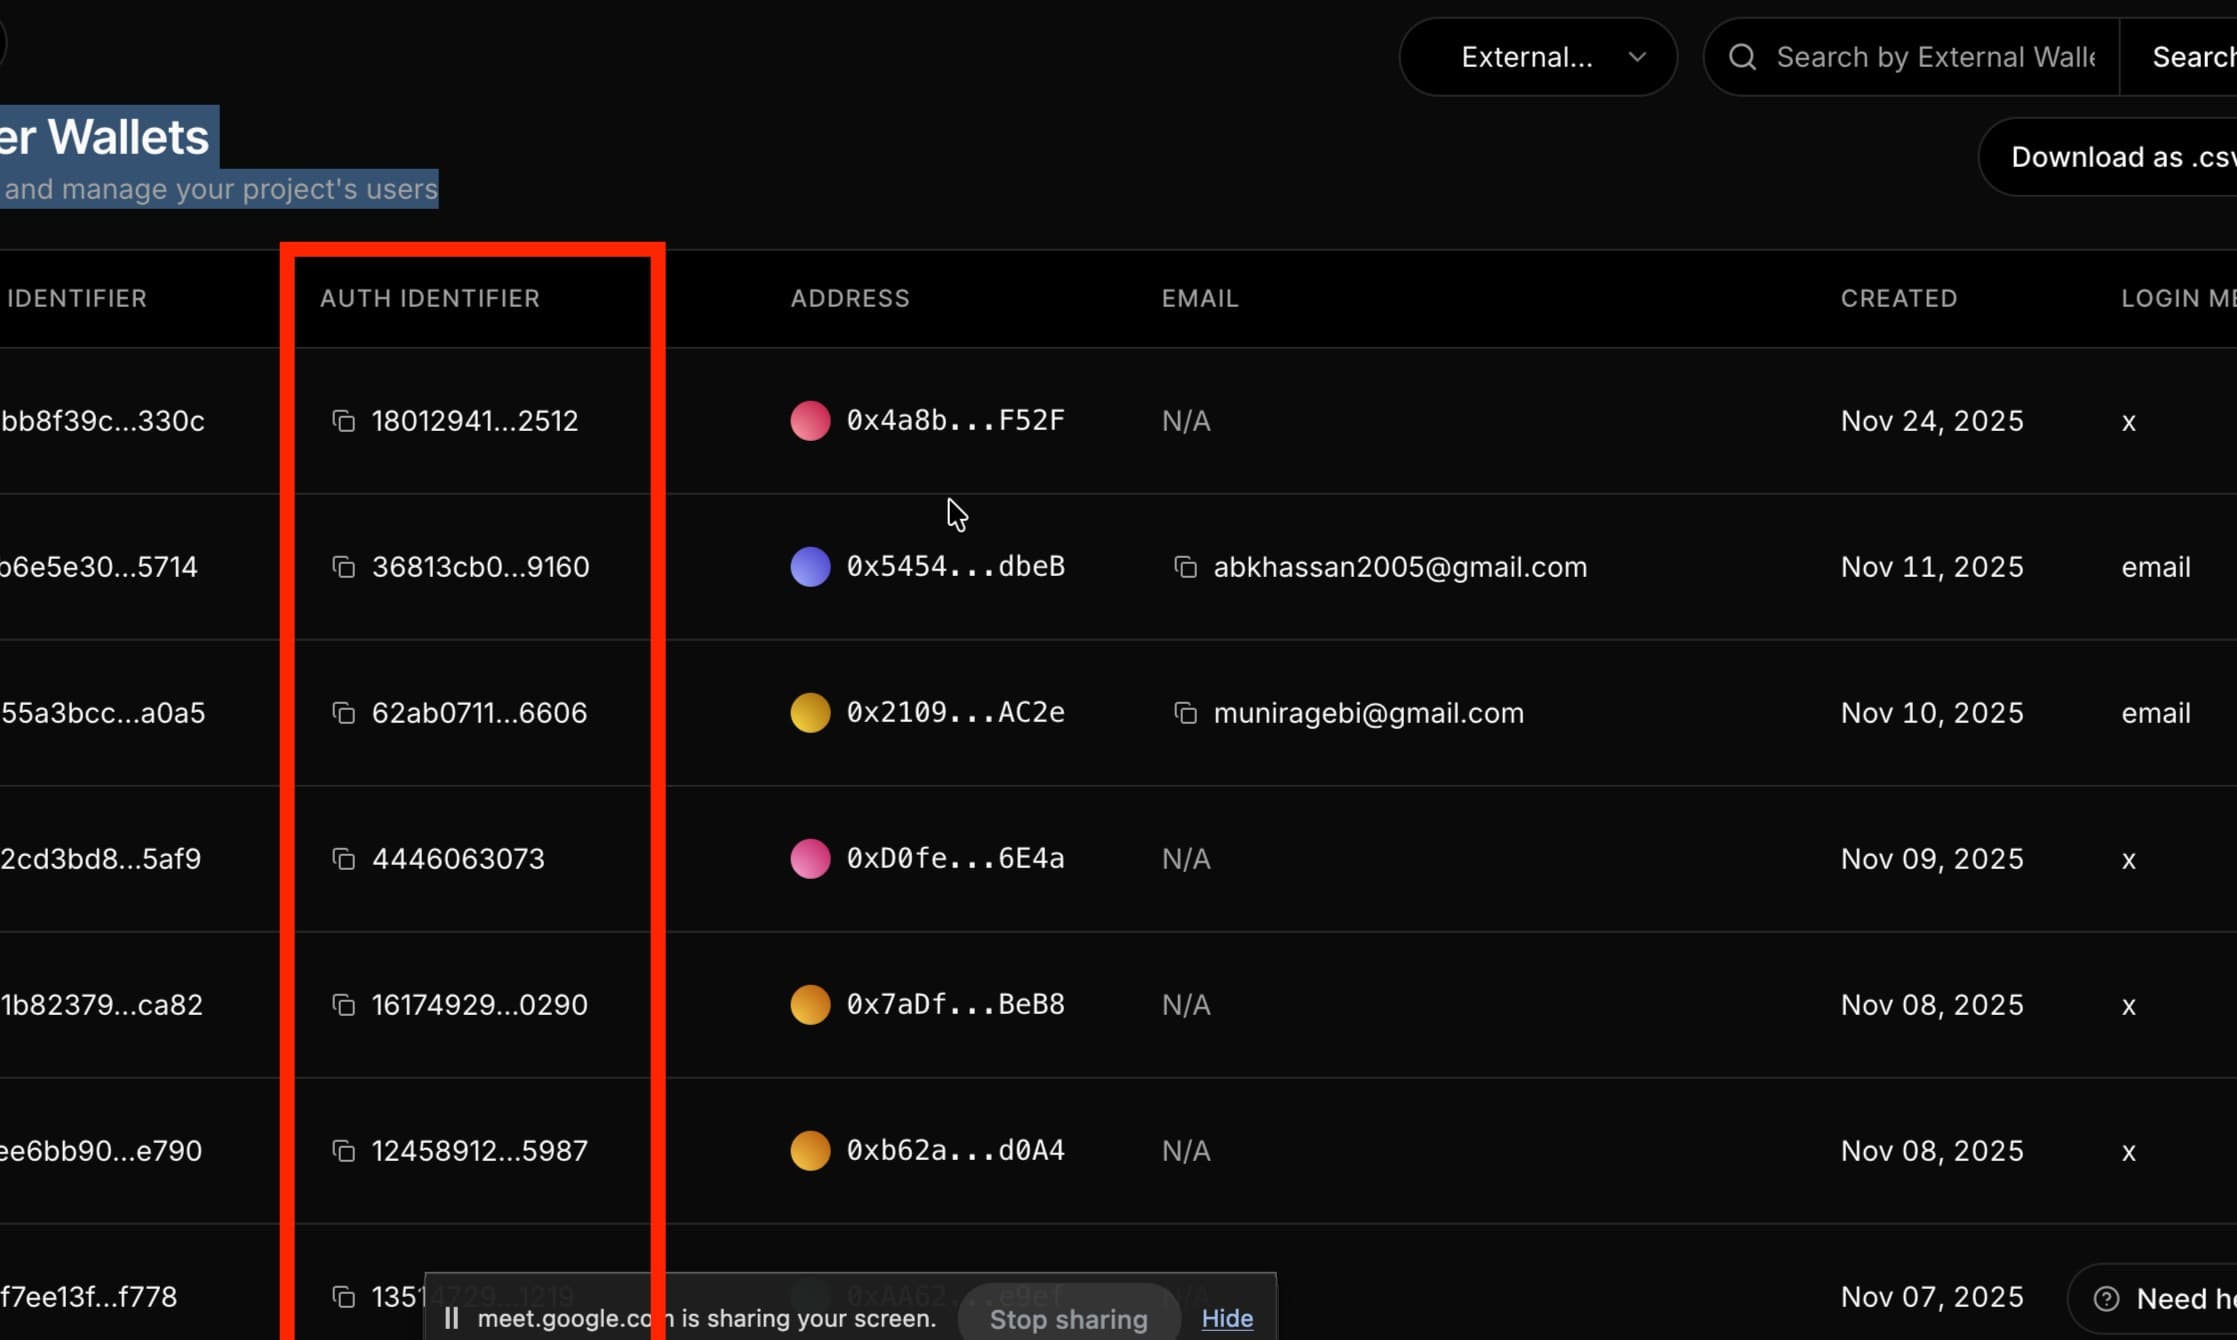Copy auth identifier 12458912...5987
2237x1340 pixels.
click(343, 1151)
